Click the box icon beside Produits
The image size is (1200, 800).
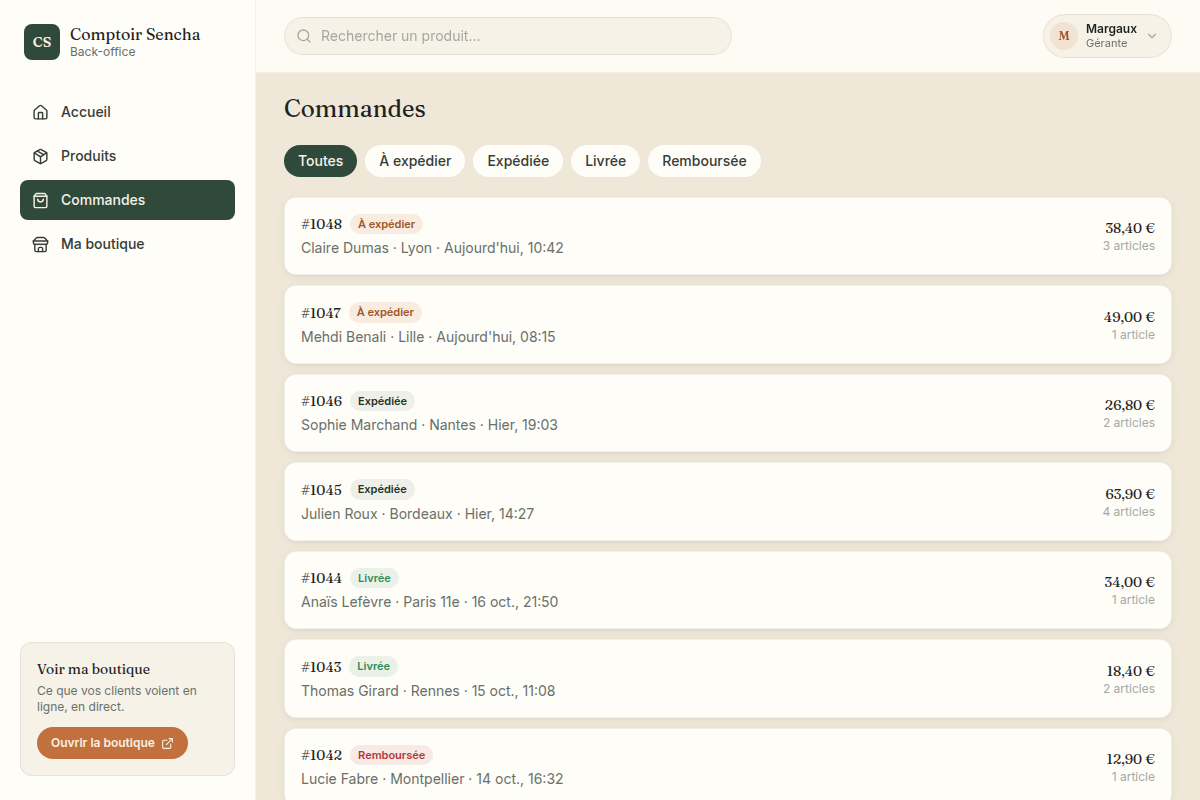coord(40,156)
